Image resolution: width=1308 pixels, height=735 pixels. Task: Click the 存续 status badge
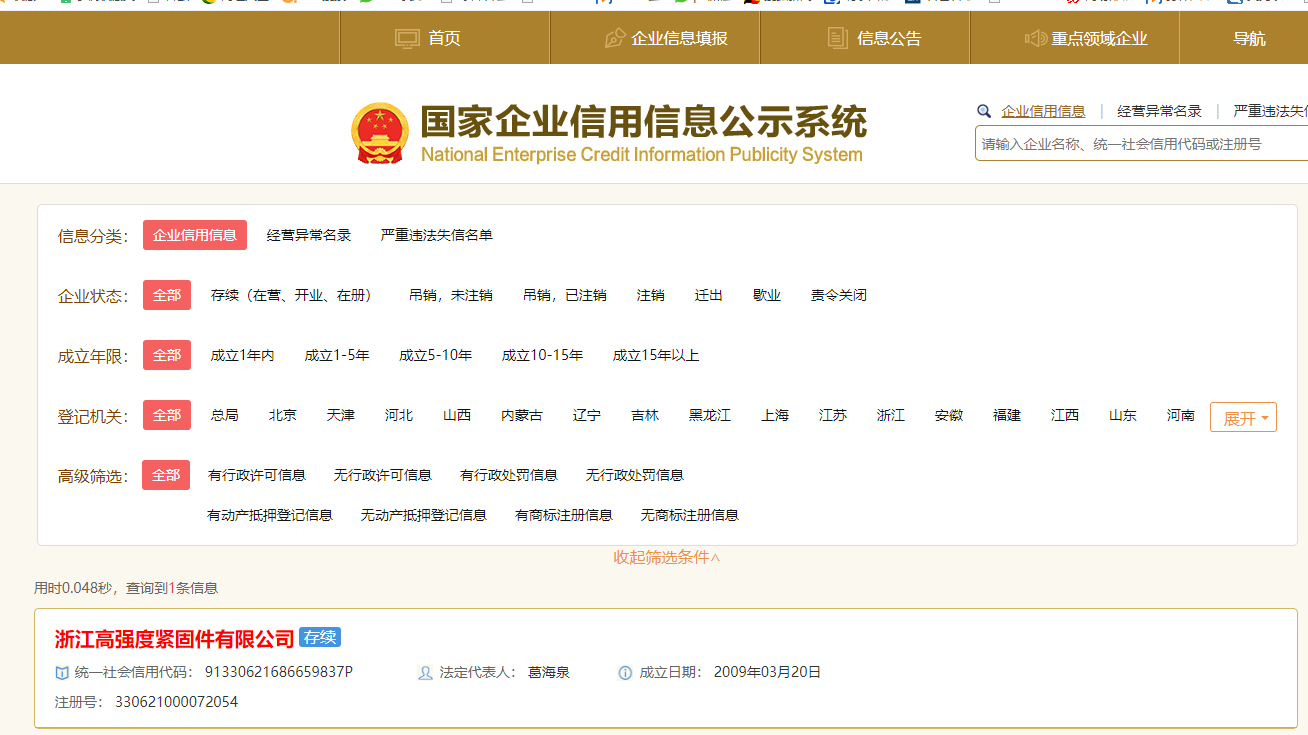pos(320,637)
